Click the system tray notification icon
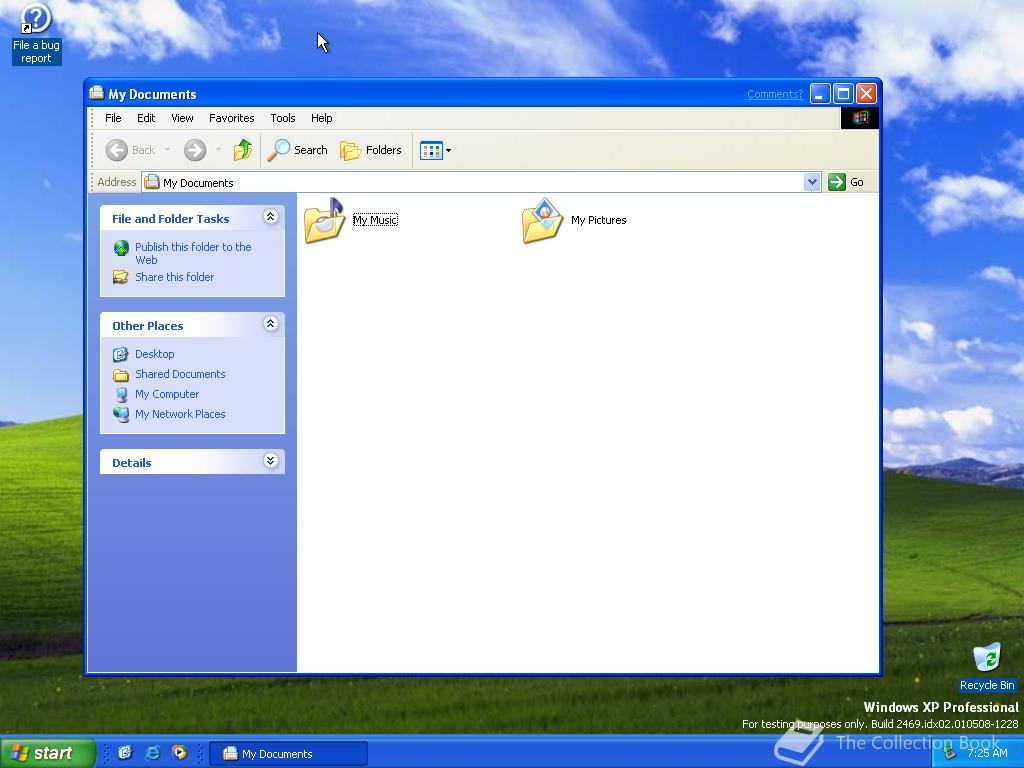The image size is (1024, 768). (950, 754)
